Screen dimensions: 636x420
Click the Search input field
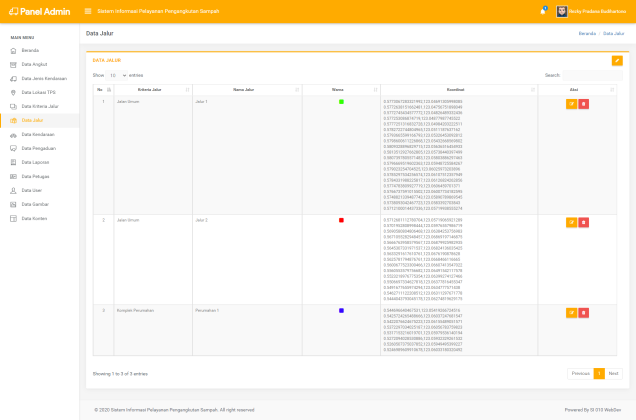click(x=592, y=75)
